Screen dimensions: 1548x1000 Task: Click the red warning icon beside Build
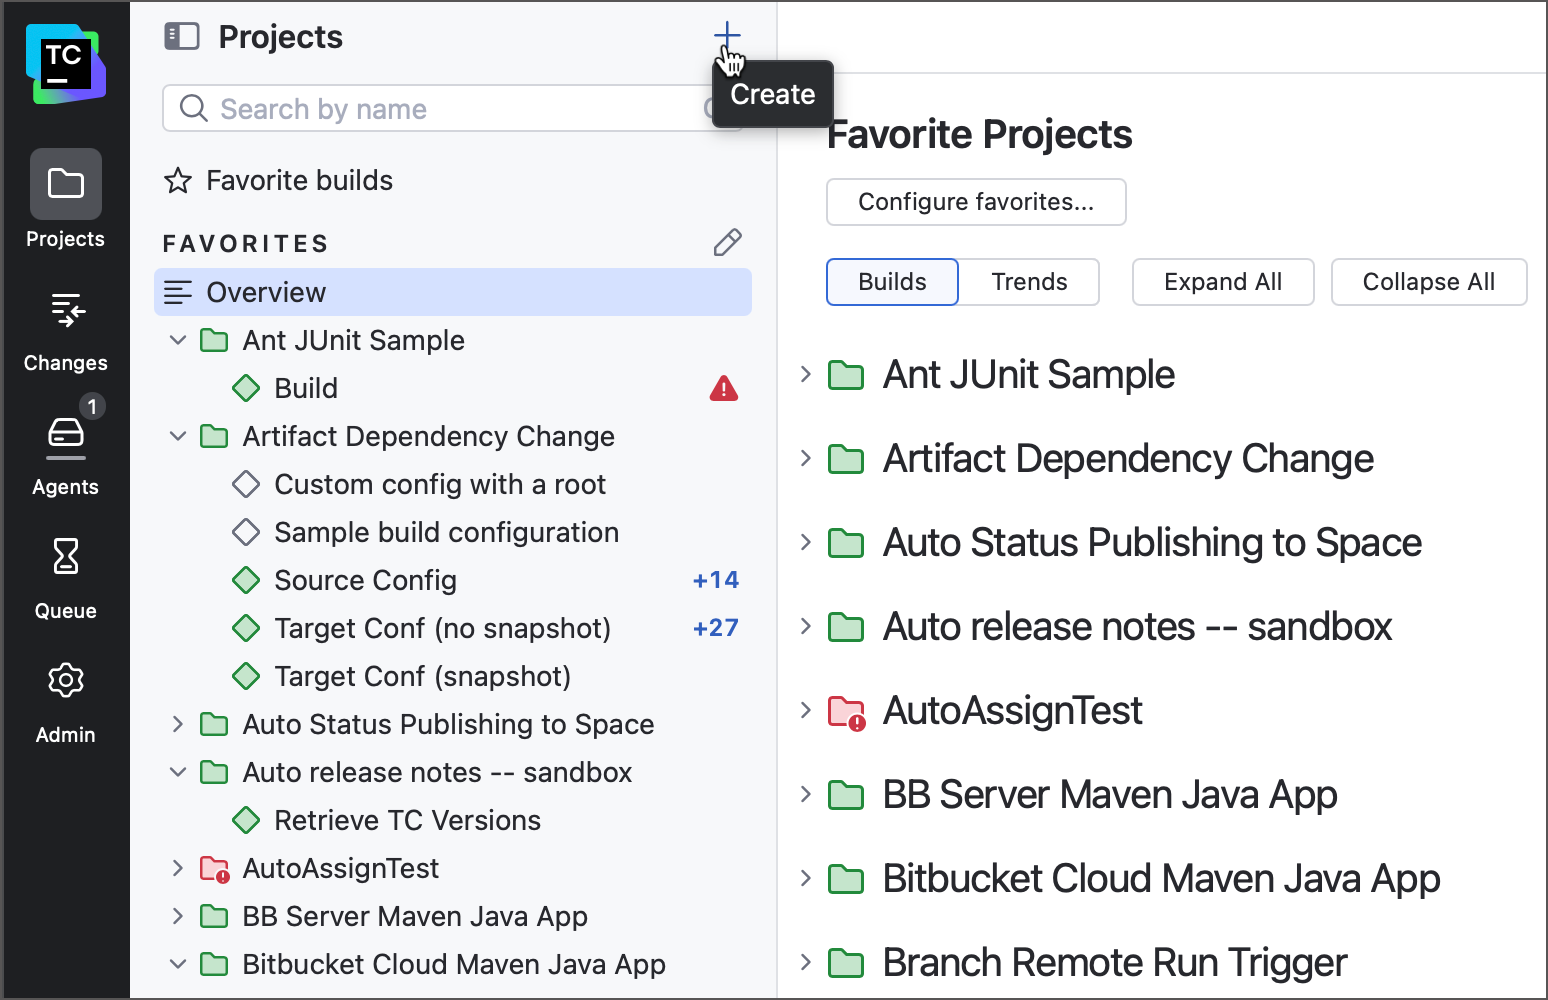(x=723, y=389)
